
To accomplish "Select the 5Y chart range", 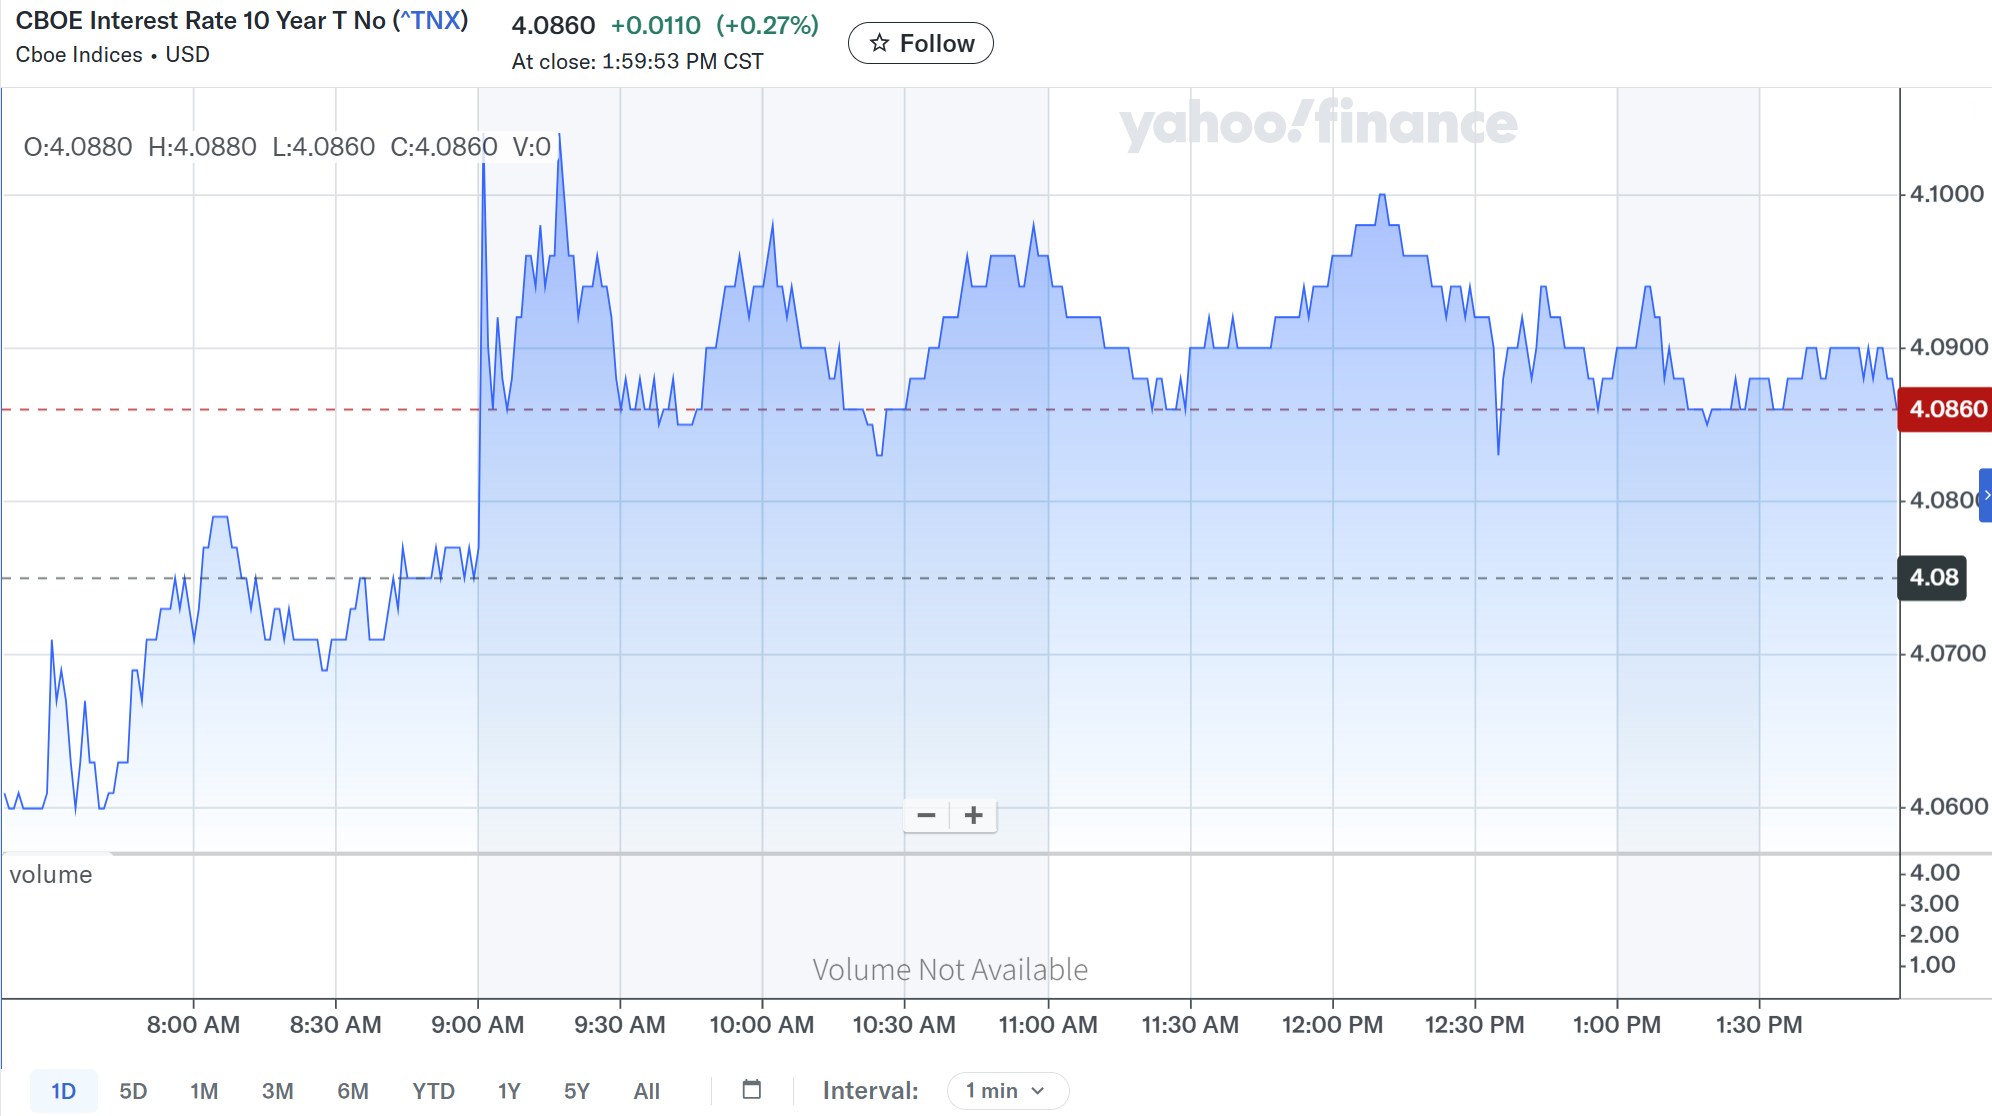I will click(x=577, y=1090).
